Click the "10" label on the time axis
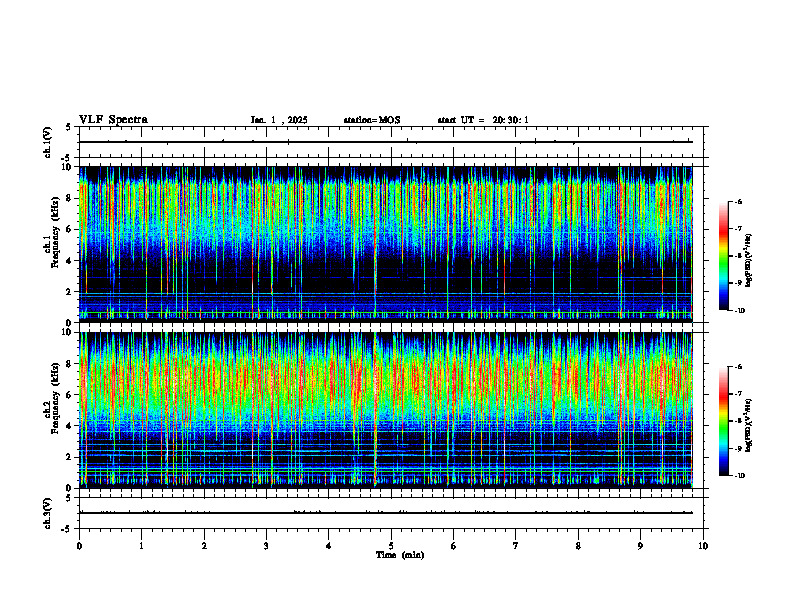Image resolution: width=792 pixels, height=612 pixels. (x=703, y=546)
